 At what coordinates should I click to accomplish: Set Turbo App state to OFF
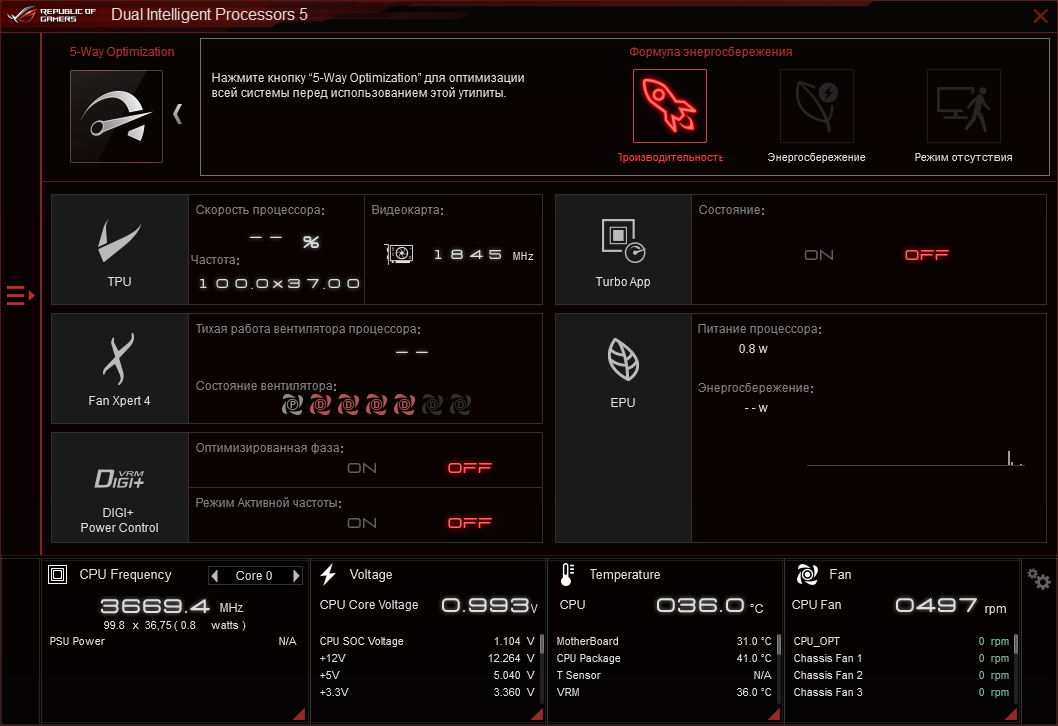(x=926, y=255)
